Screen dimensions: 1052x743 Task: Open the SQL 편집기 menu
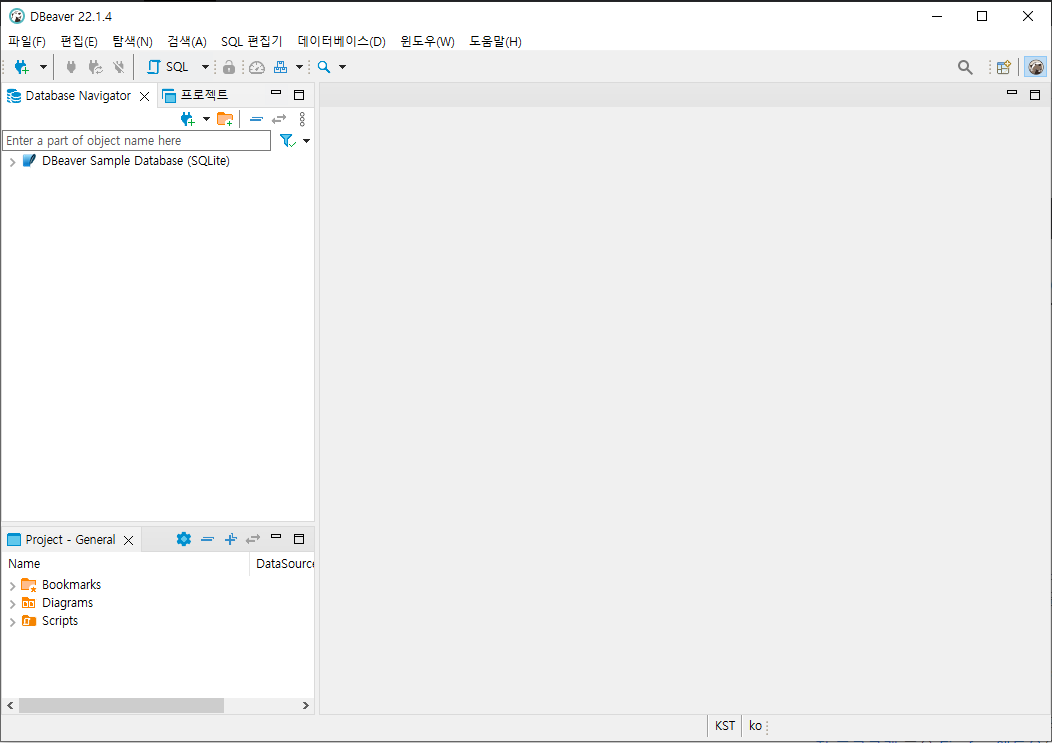click(x=252, y=42)
